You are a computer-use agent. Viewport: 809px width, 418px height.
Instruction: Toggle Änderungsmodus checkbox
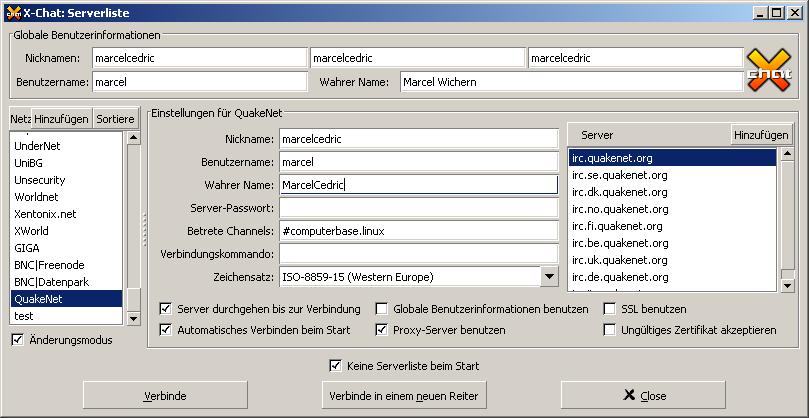(18, 340)
